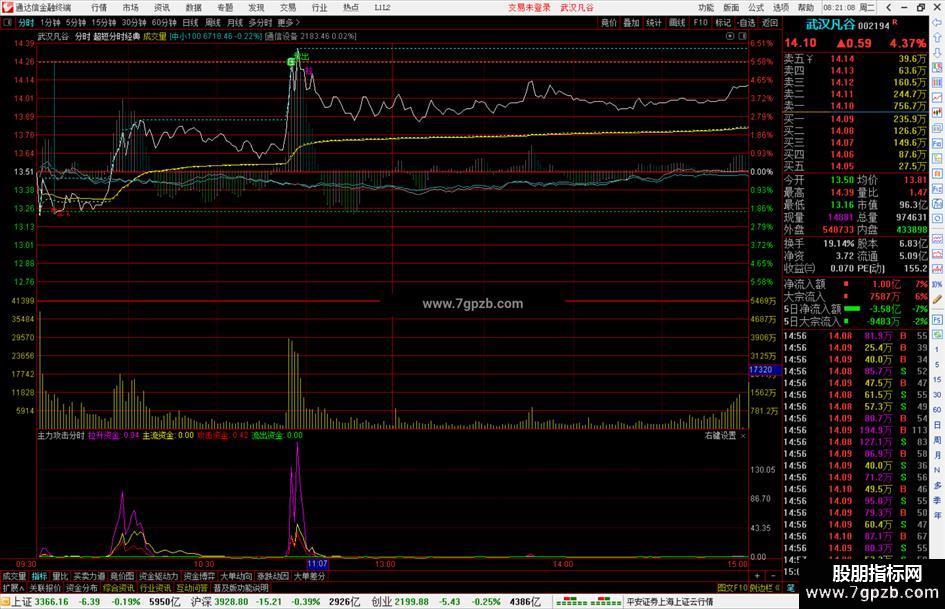Click the 竞价 toolbar button
The width and height of the screenshot is (945, 609).
(609, 23)
